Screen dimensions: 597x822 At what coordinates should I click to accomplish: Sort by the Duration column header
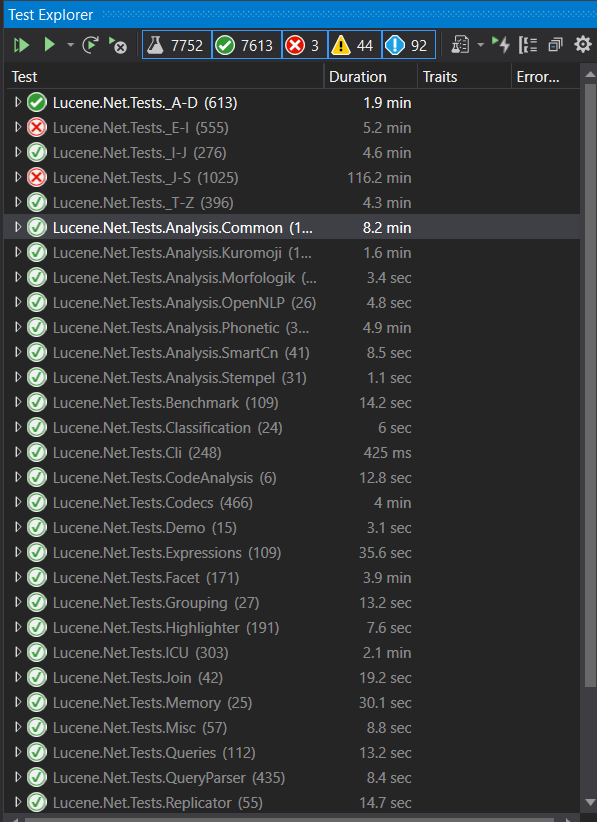(x=371, y=77)
